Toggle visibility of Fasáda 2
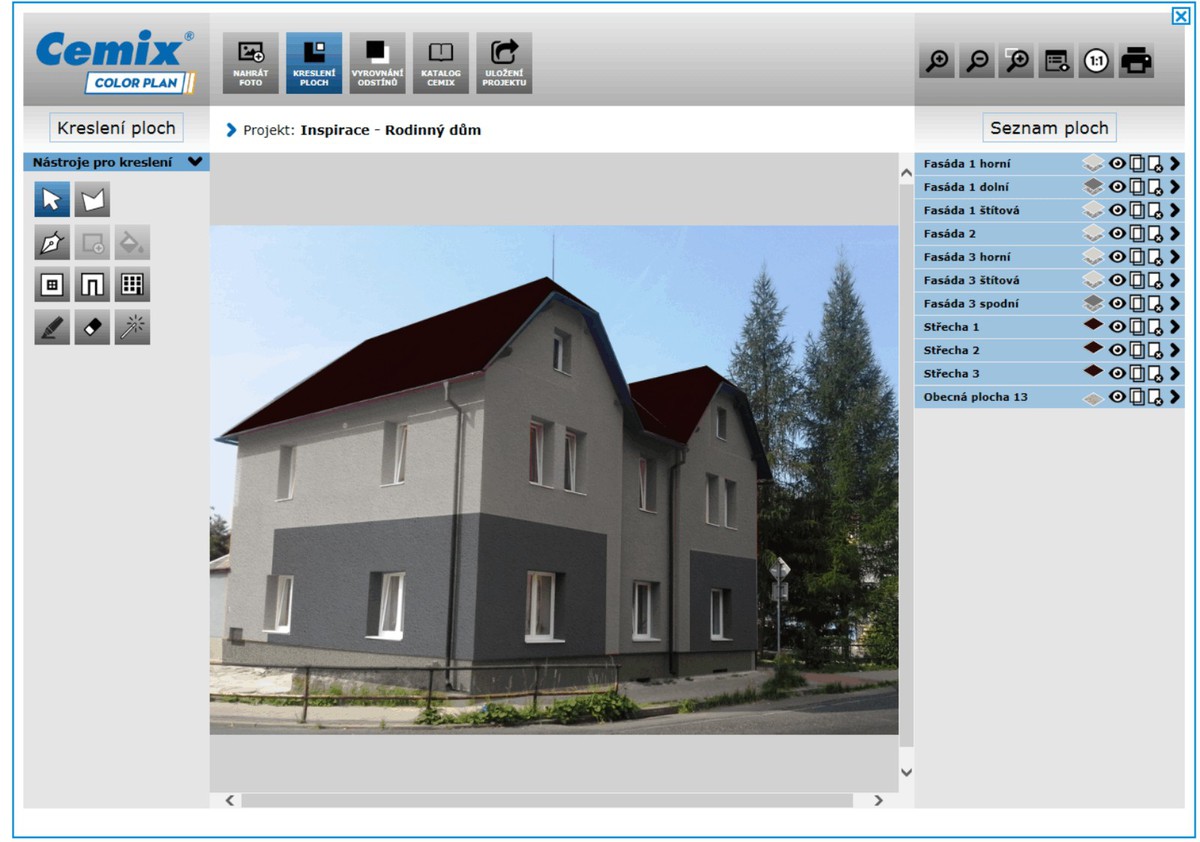This screenshot has height=842, width=1200. point(1118,233)
